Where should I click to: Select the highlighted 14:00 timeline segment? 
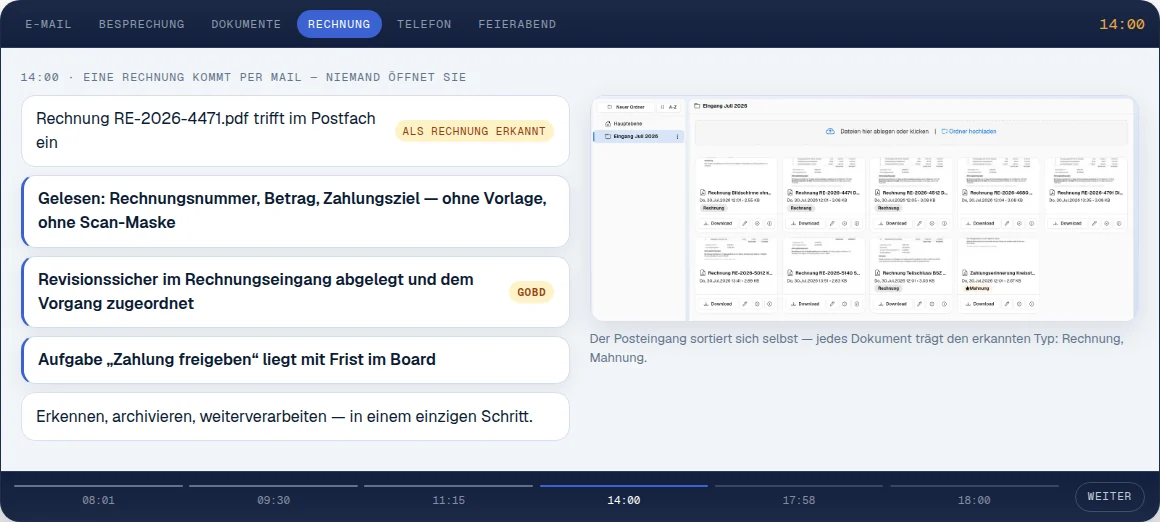(x=624, y=495)
